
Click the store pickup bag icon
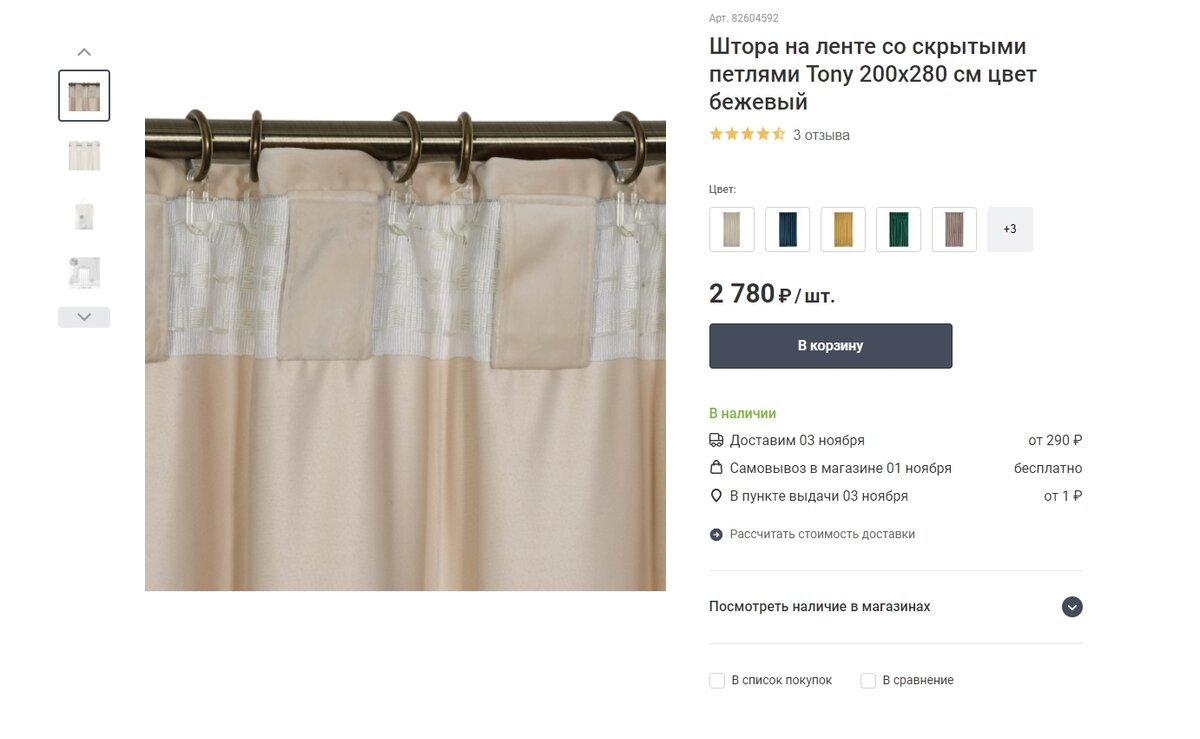pos(716,468)
